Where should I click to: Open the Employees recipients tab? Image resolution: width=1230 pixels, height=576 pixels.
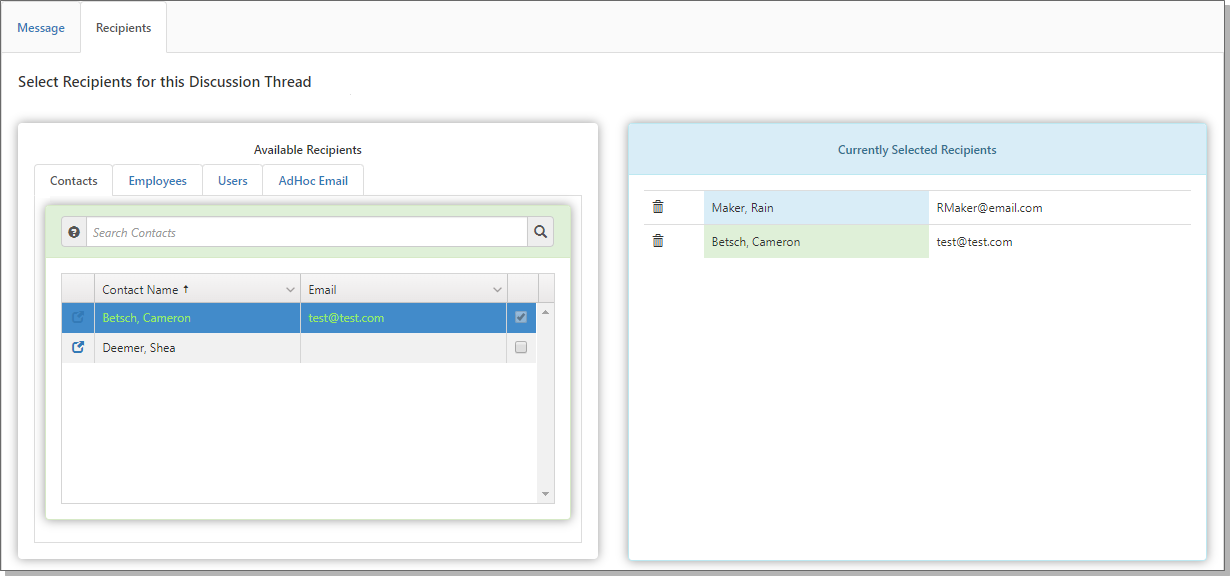[157, 181]
